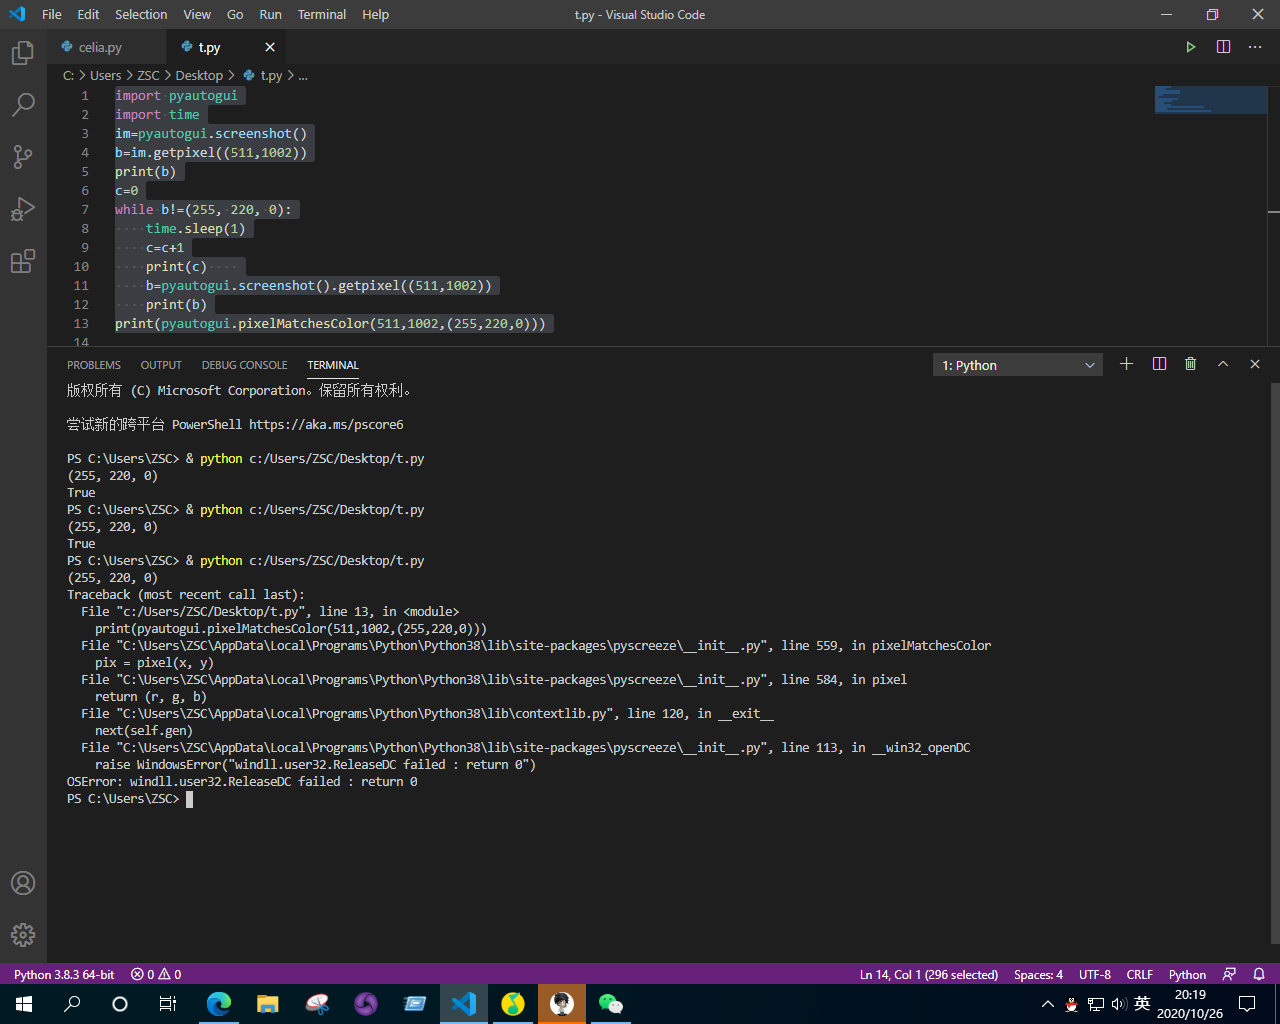Open the Selection menu

[141, 14]
